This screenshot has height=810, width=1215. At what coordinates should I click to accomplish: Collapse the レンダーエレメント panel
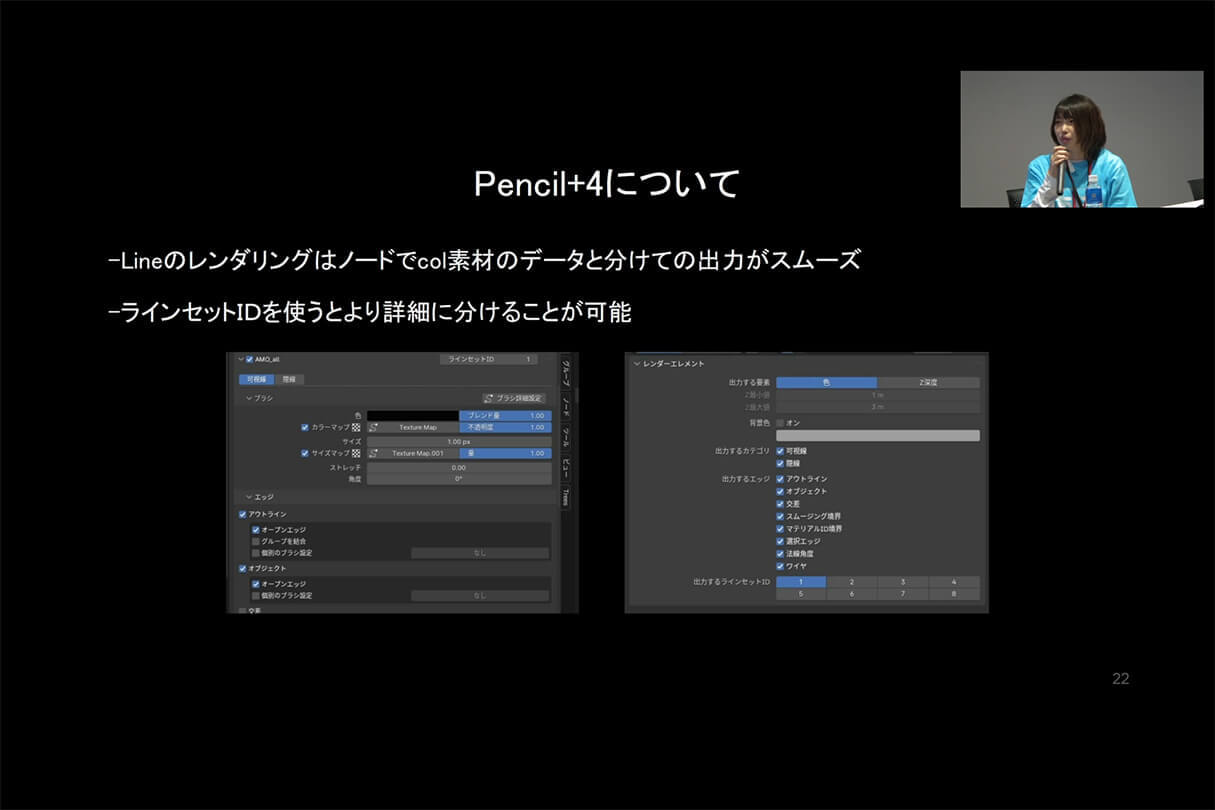(636, 364)
